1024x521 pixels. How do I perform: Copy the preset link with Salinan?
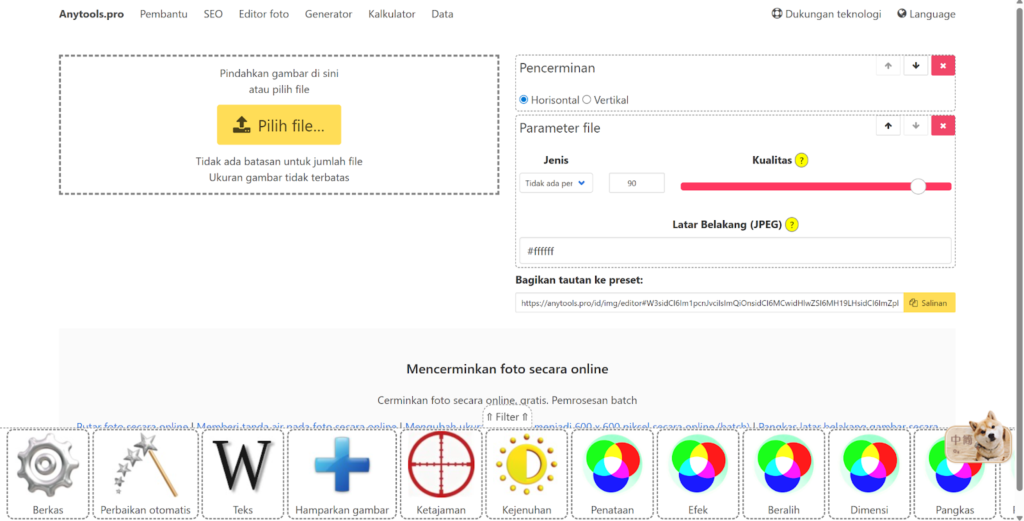(929, 302)
